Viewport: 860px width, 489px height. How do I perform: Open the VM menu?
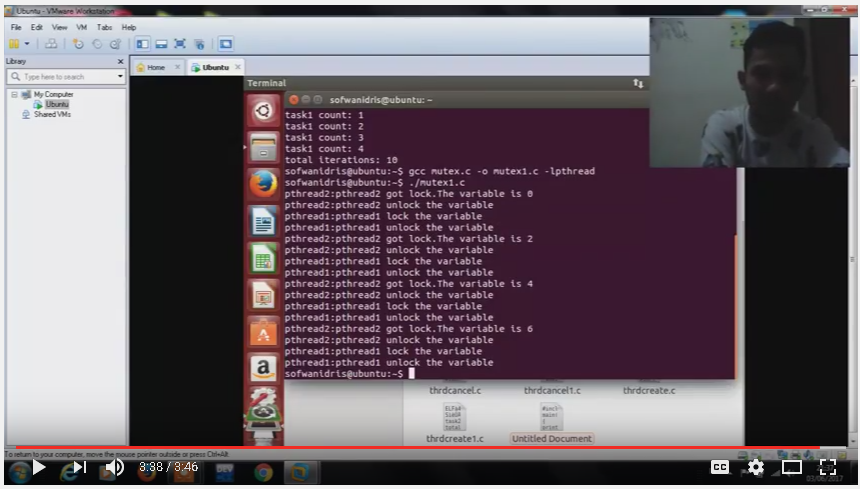[x=82, y=27]
